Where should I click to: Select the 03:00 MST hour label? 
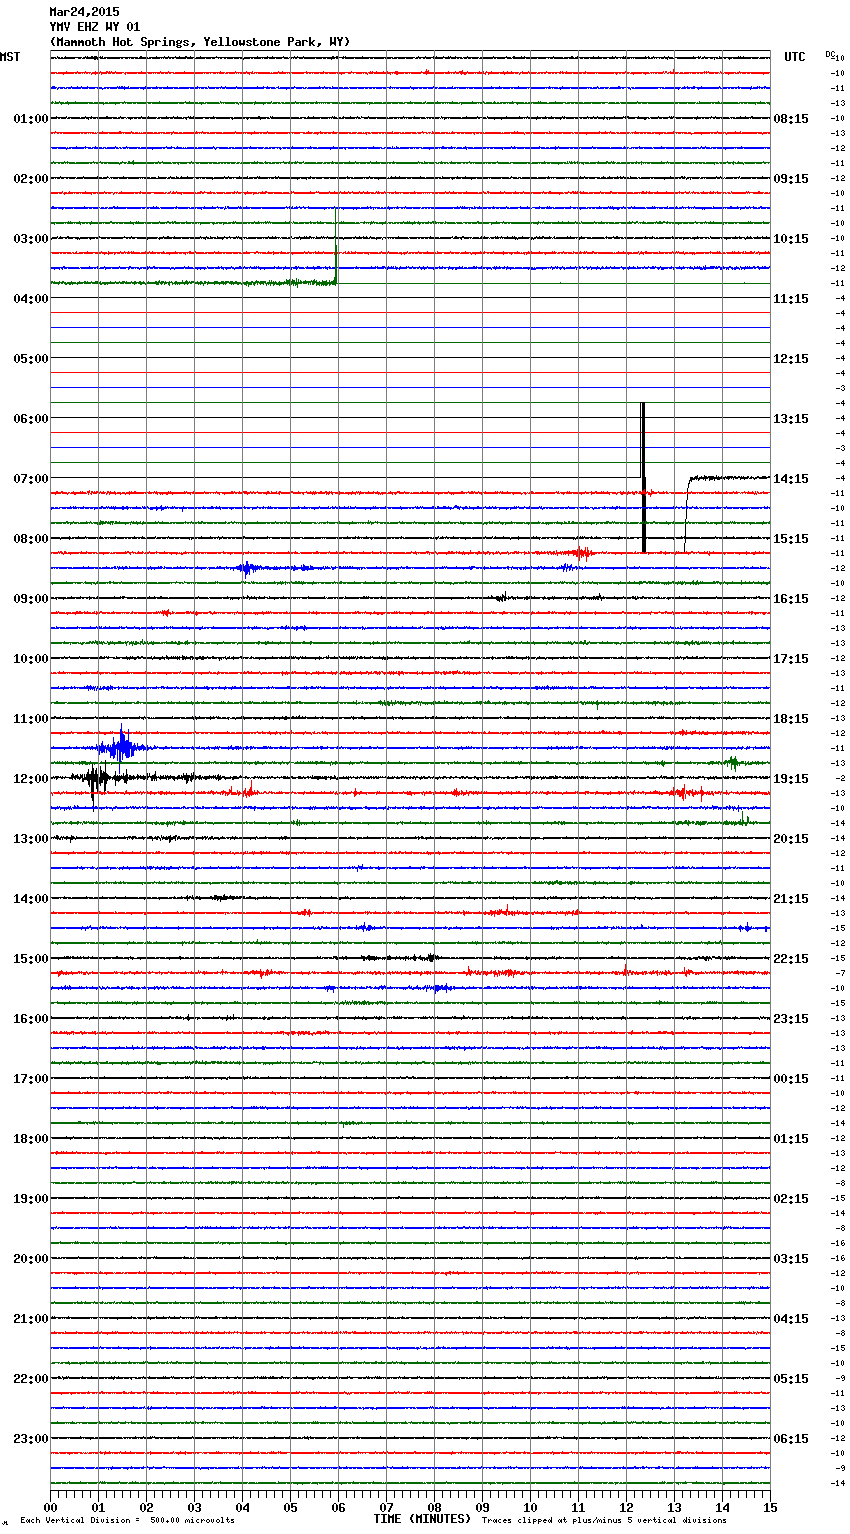tap(31, 239)
